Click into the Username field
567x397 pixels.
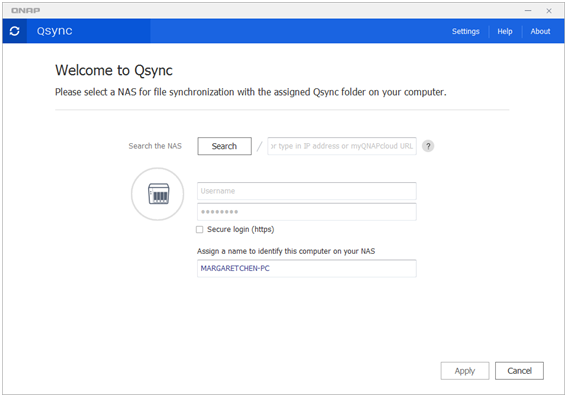click(x=307, y=191)
